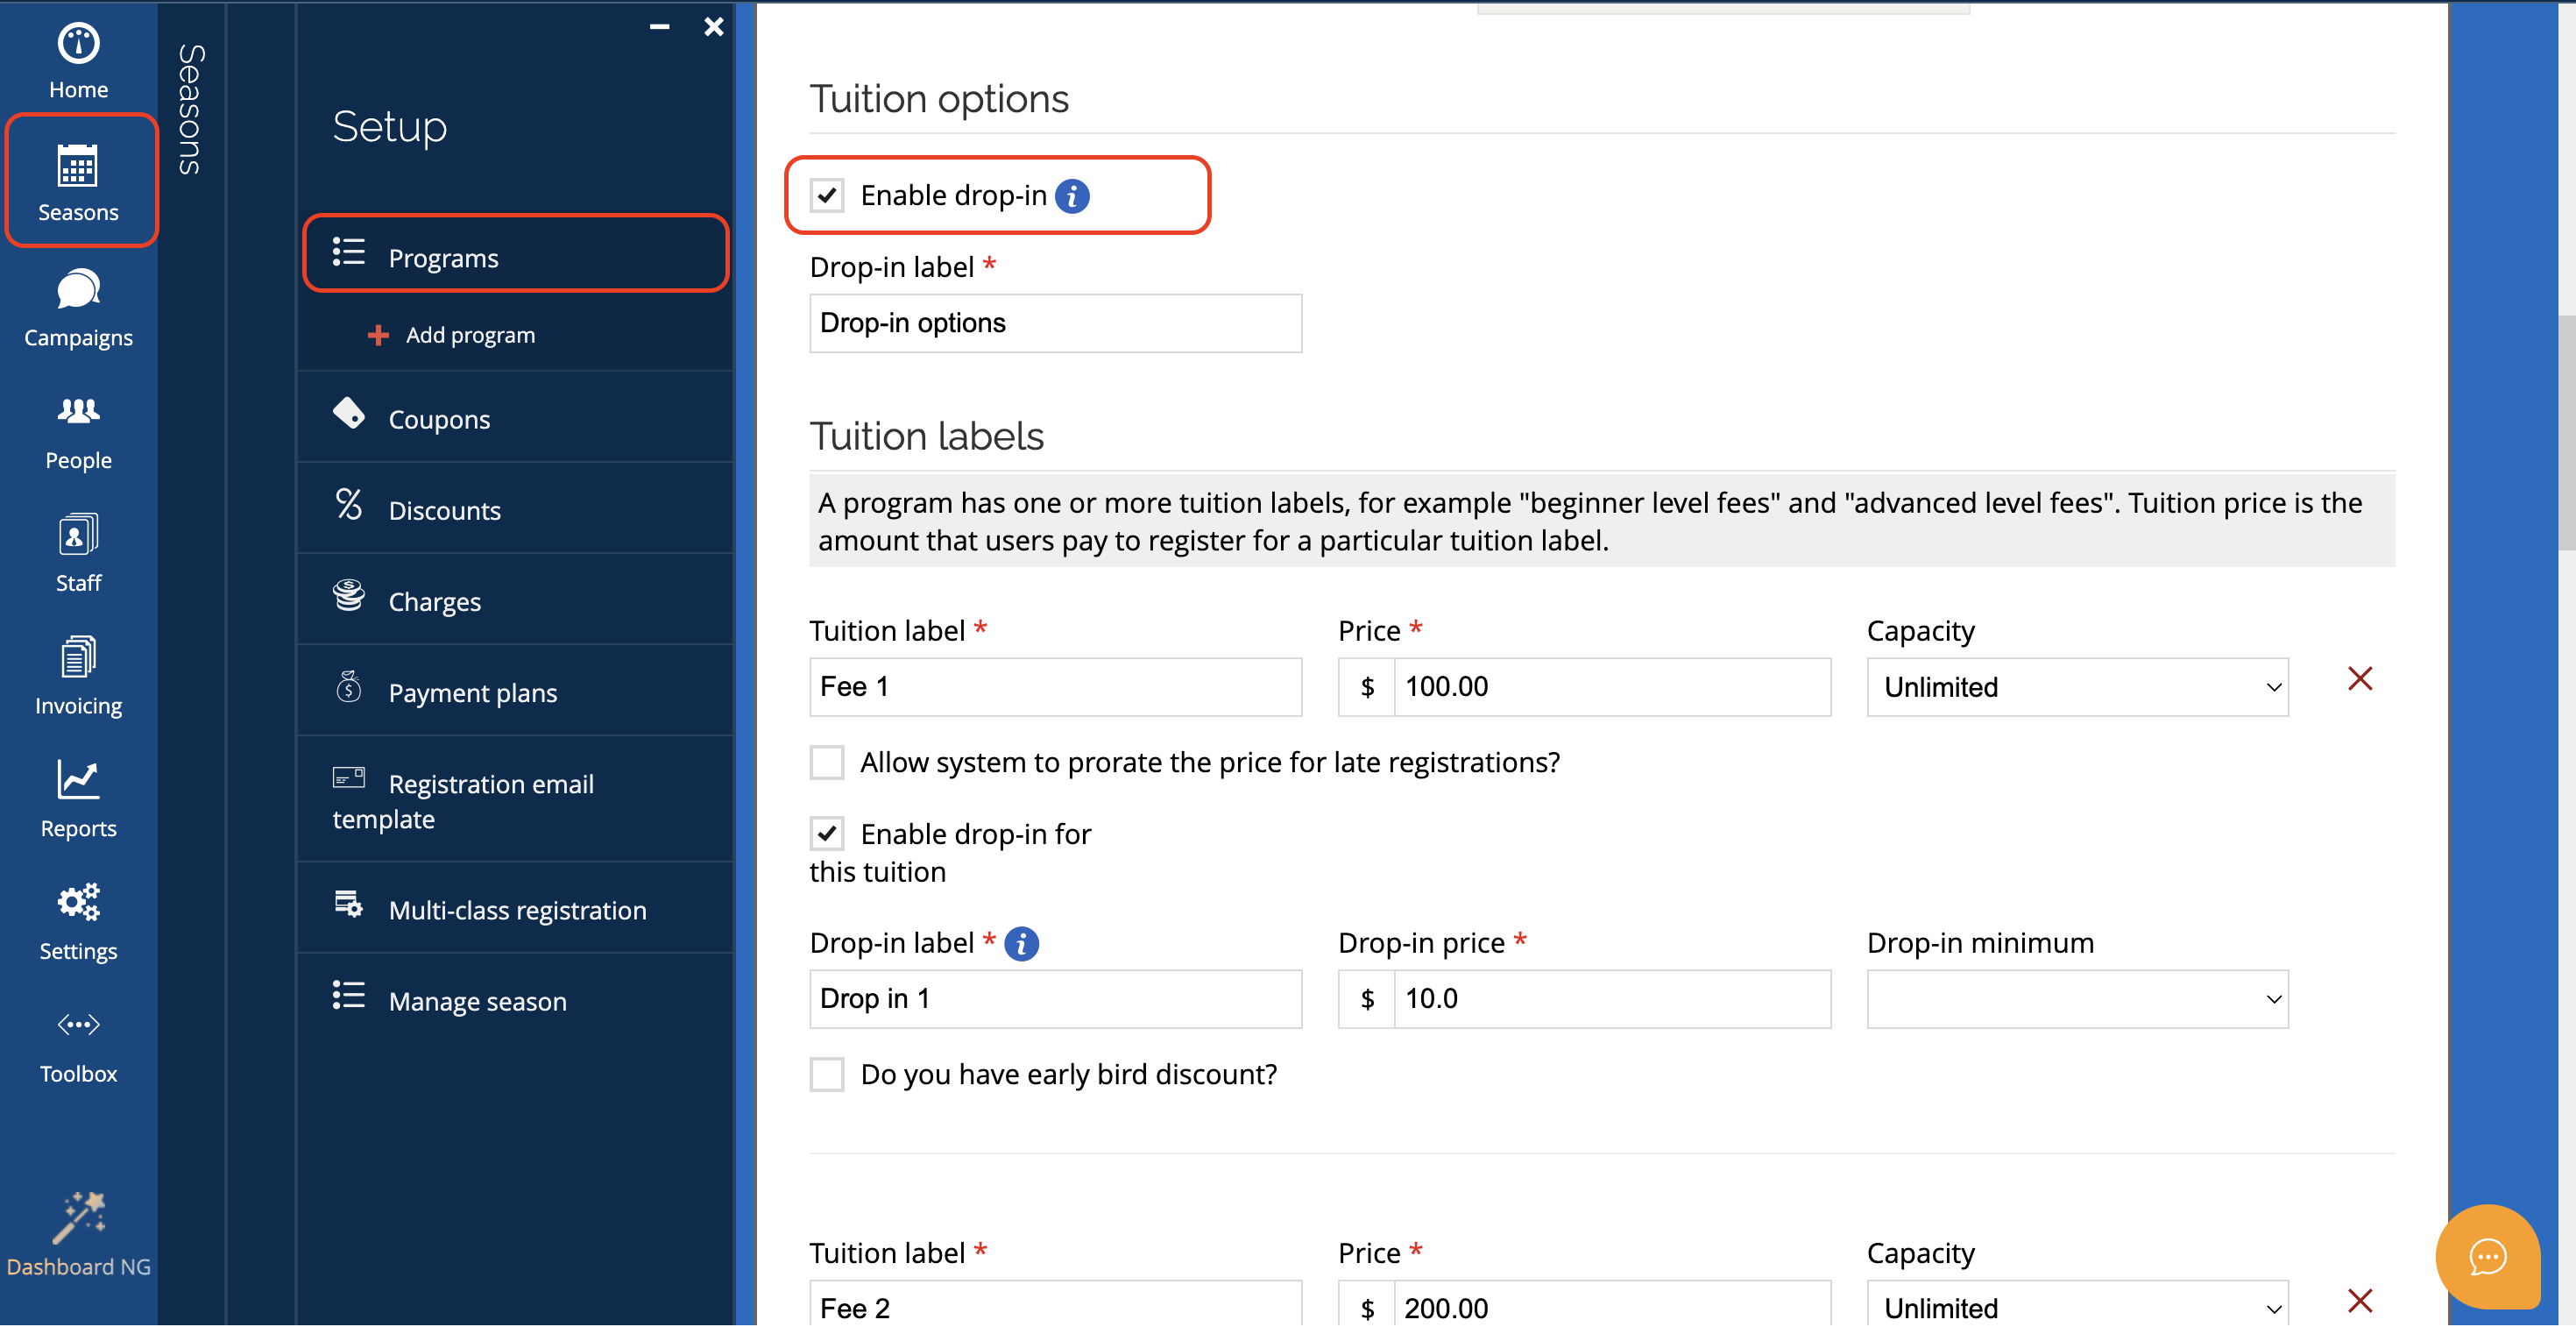Select Coupons in the Setup menu

pos(439,420)
